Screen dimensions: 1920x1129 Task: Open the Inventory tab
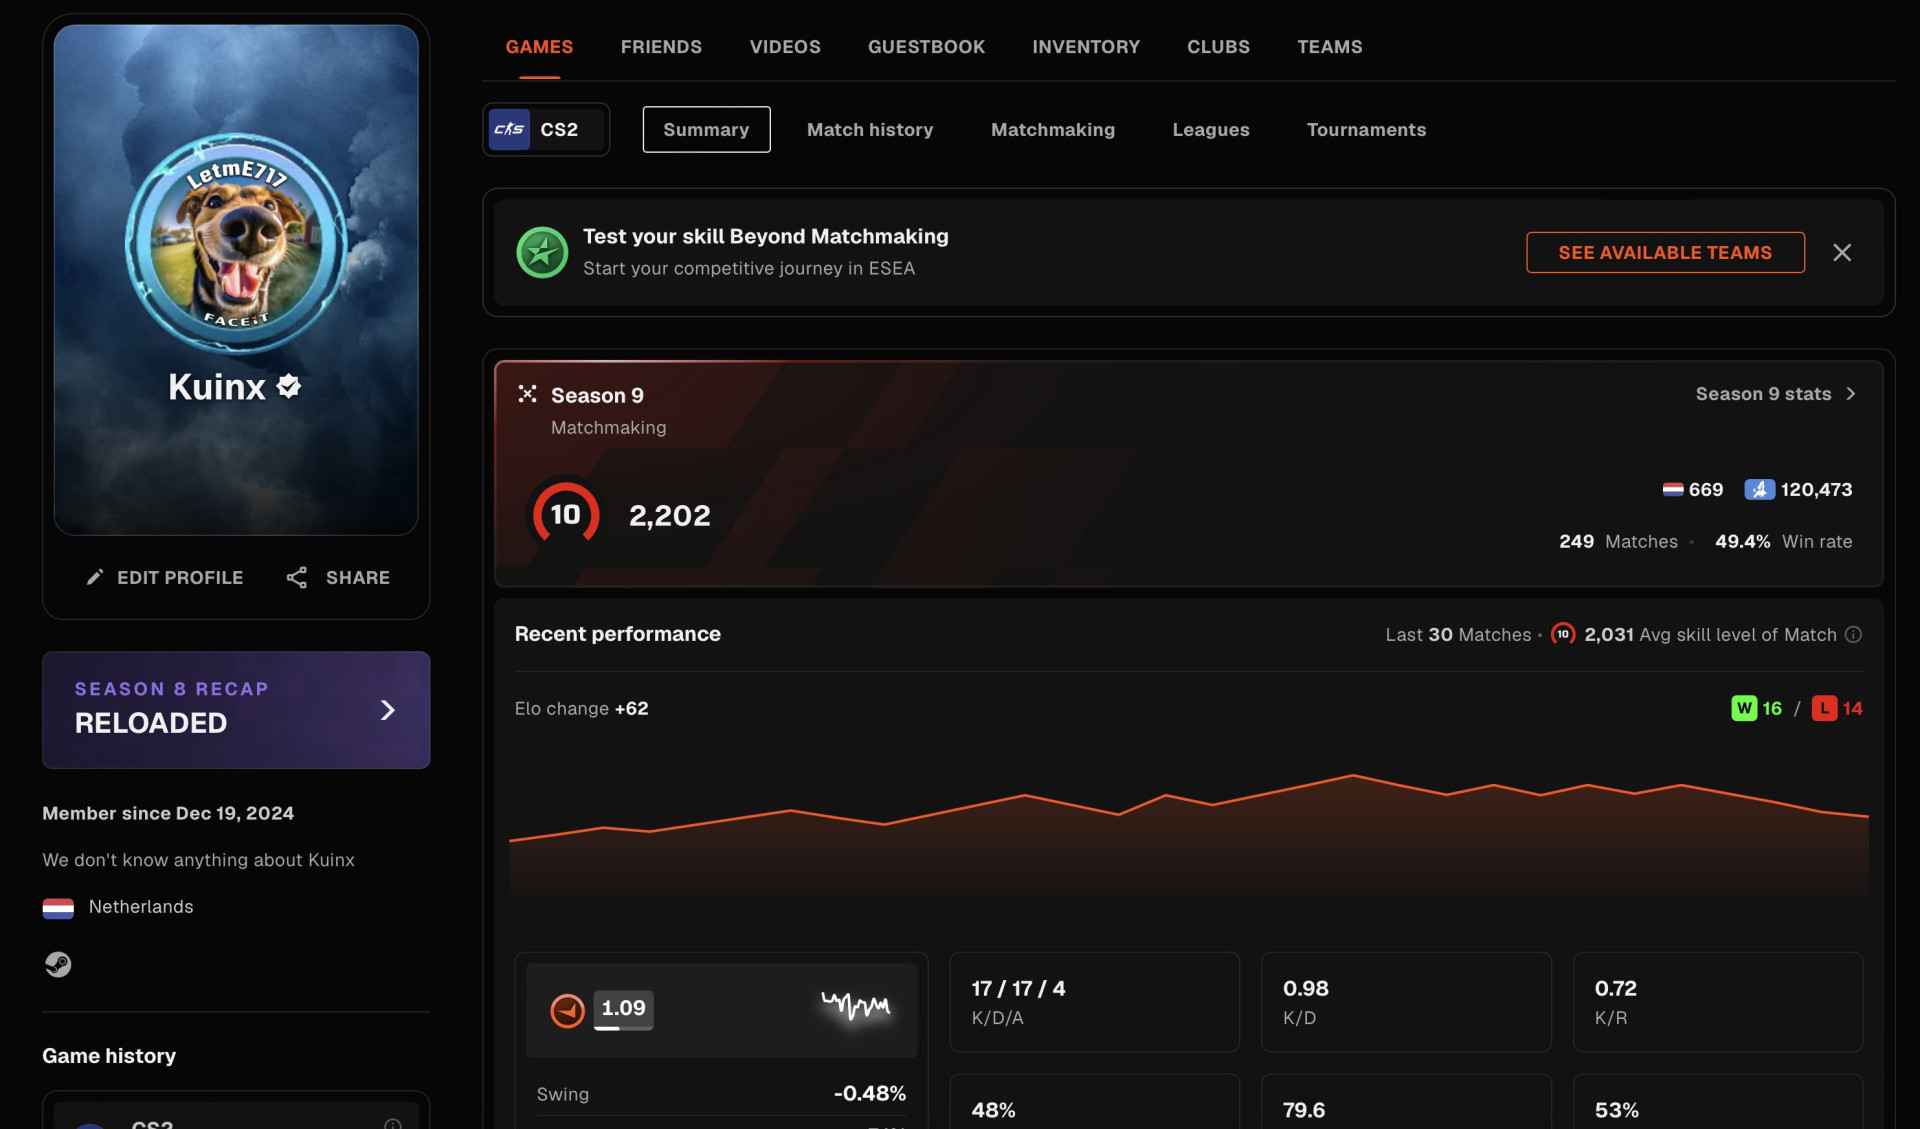tap(1086, 47)
